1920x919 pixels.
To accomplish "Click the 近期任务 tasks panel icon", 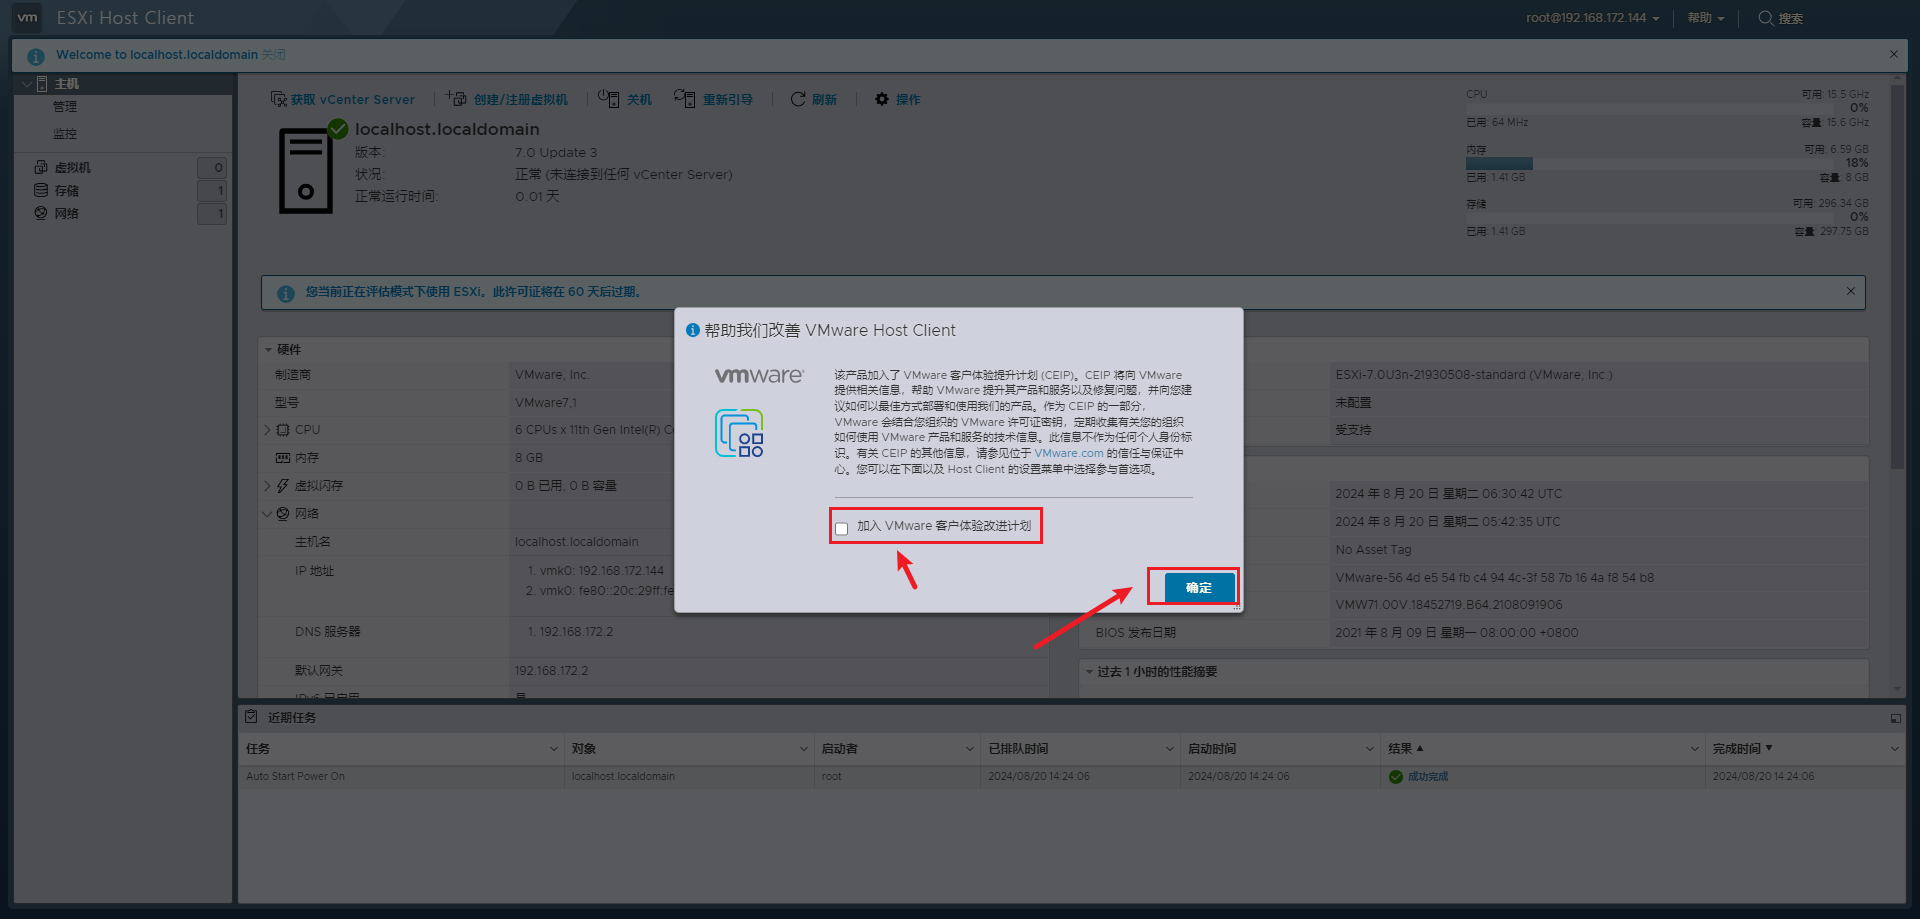I will 251,717.
